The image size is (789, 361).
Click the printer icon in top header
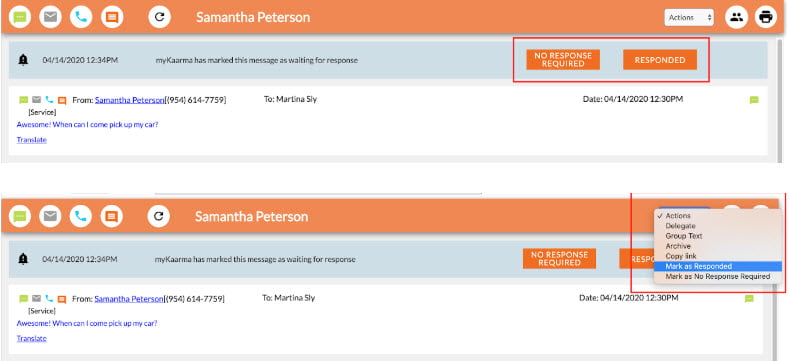(x=765, y=17)
